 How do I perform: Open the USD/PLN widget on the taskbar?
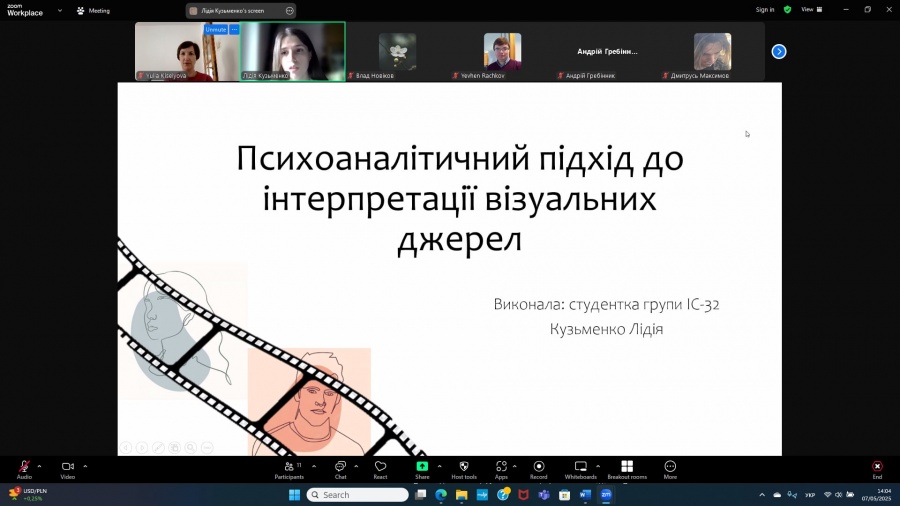click(x=29, y=495)
